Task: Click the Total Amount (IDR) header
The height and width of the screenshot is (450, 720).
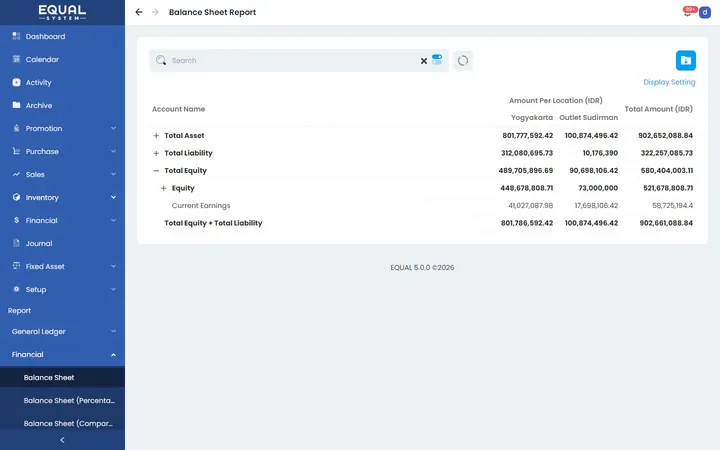Action: click(658, 109)
